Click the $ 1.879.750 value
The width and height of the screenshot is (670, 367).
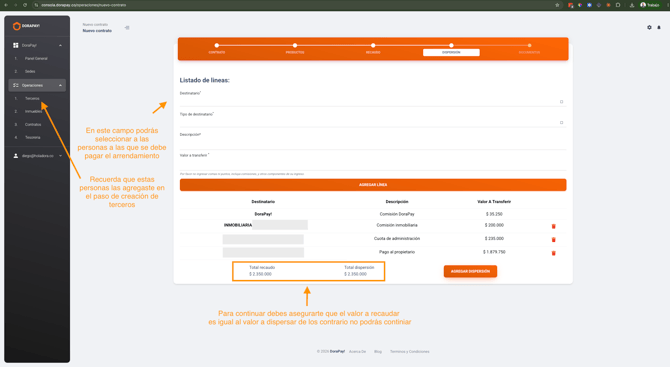click(494, 252)
